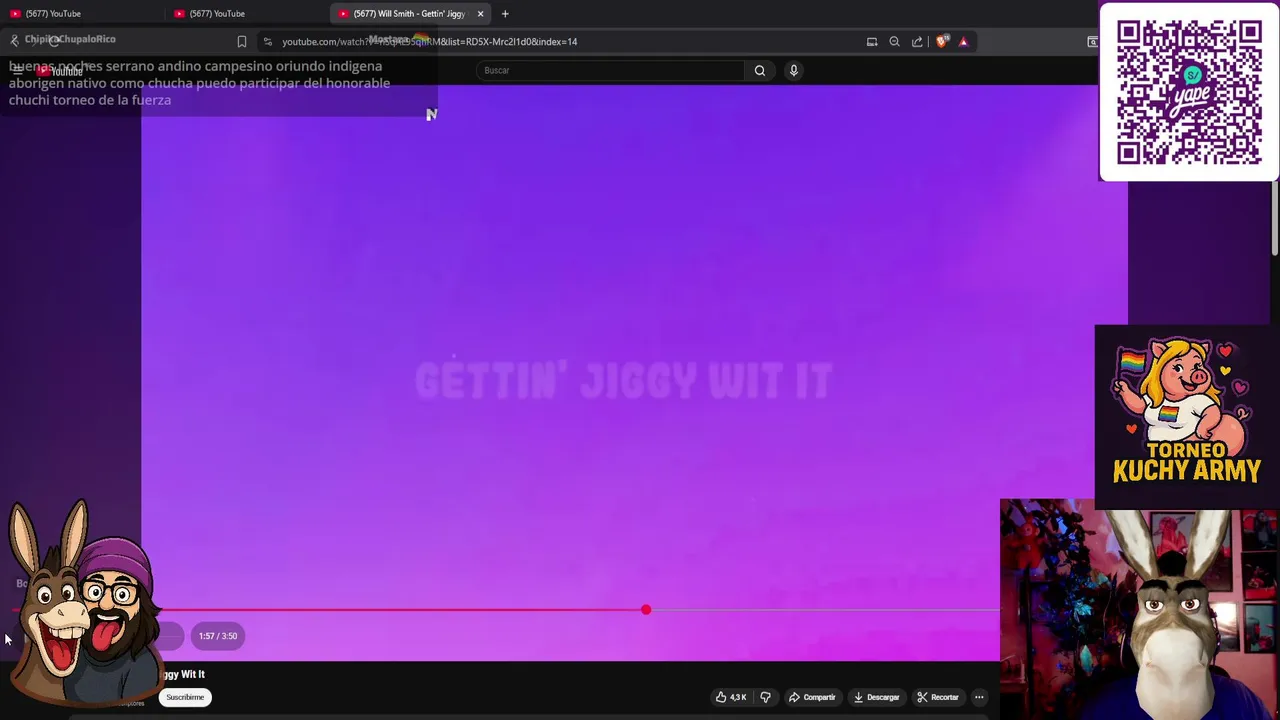The image size is (1280, 720).
Task: Close the Will Smith Gettin' Jiggy tab
Action: pyautogui.click(x=481, y=14)
